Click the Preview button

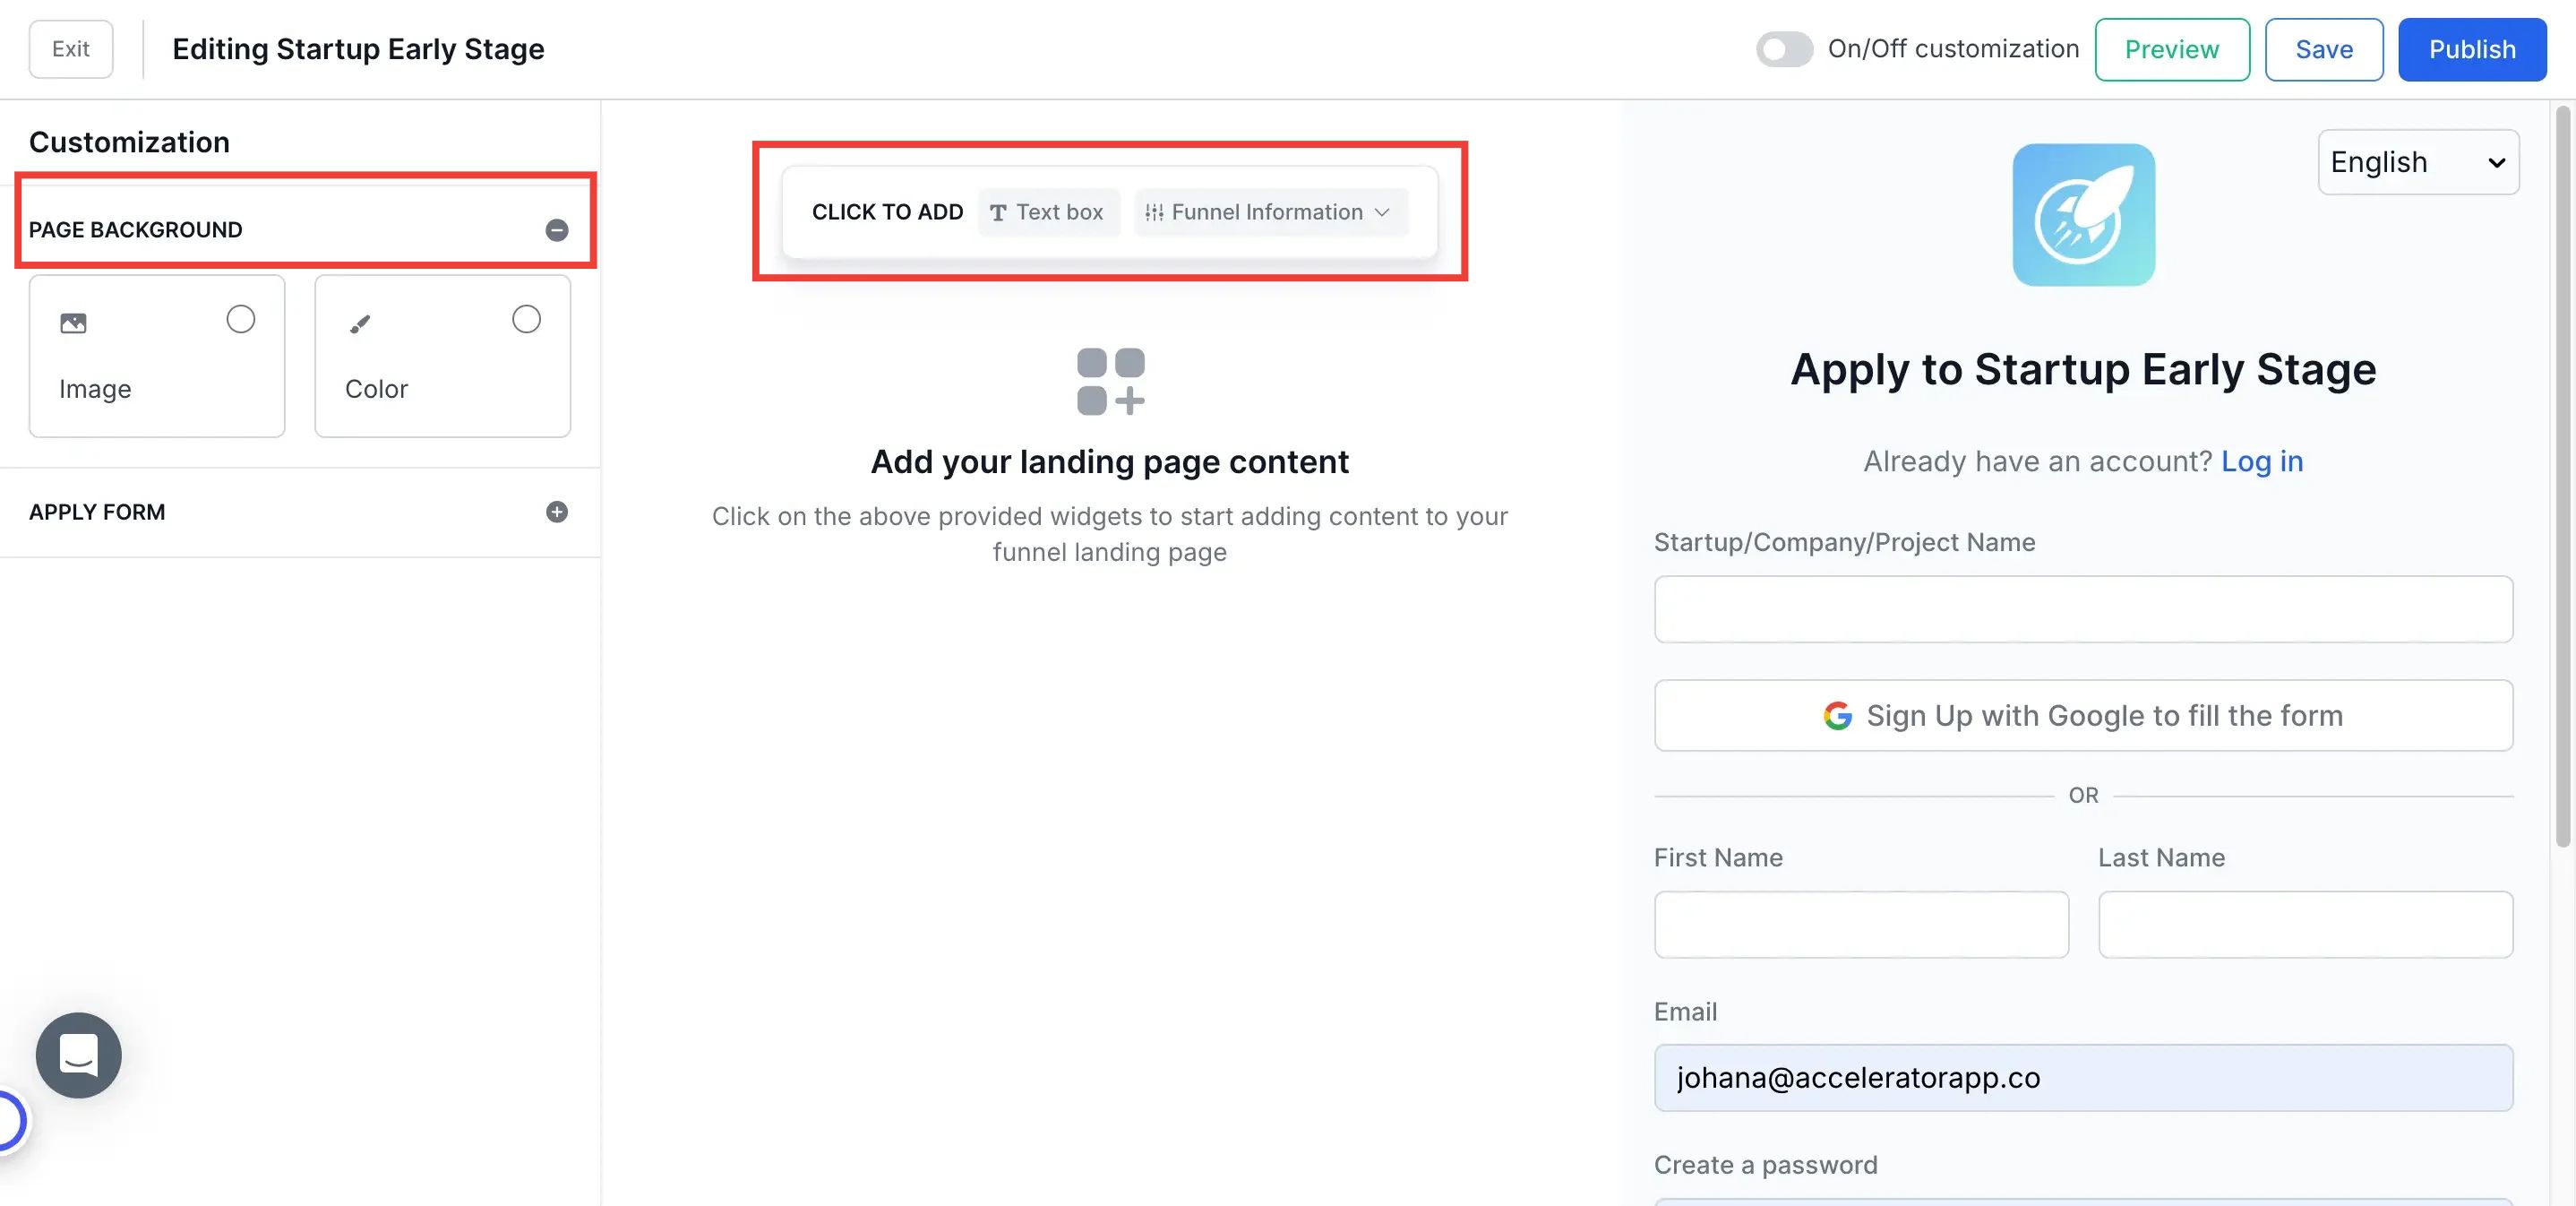[x=2171, y=49]
